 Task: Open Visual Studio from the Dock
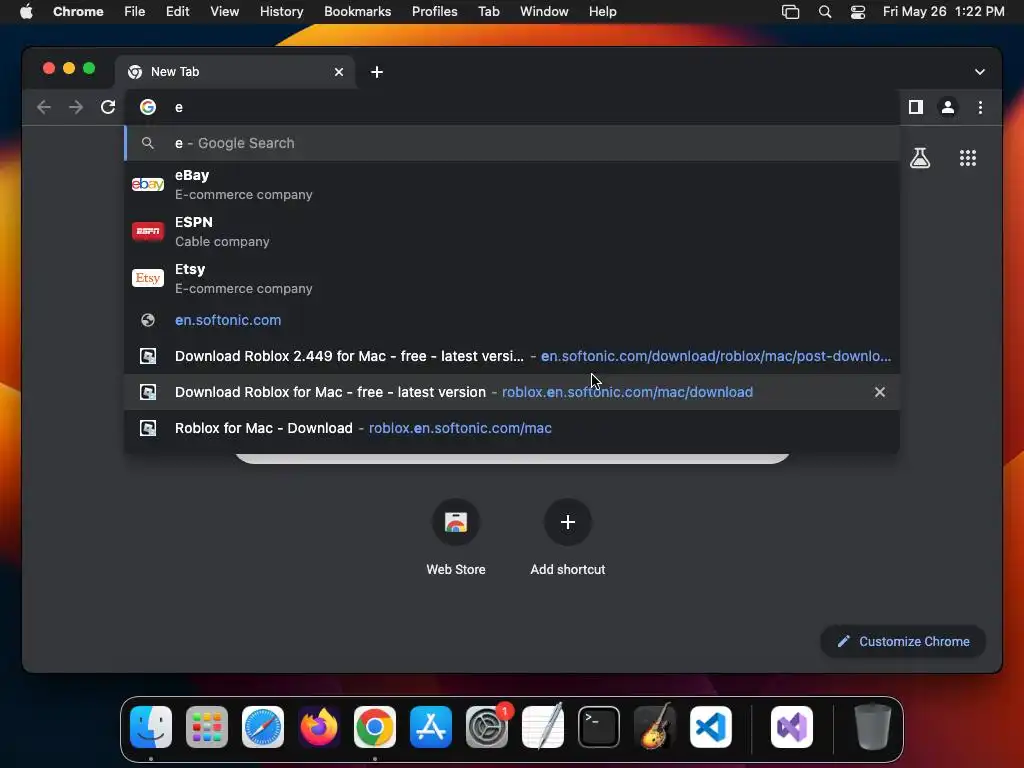click(792, 727)
